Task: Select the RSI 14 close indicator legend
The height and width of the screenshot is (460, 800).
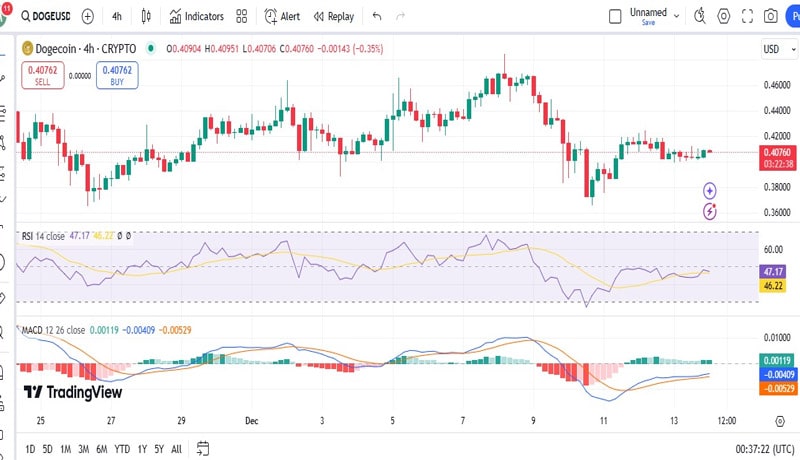Action: [43, 236]
